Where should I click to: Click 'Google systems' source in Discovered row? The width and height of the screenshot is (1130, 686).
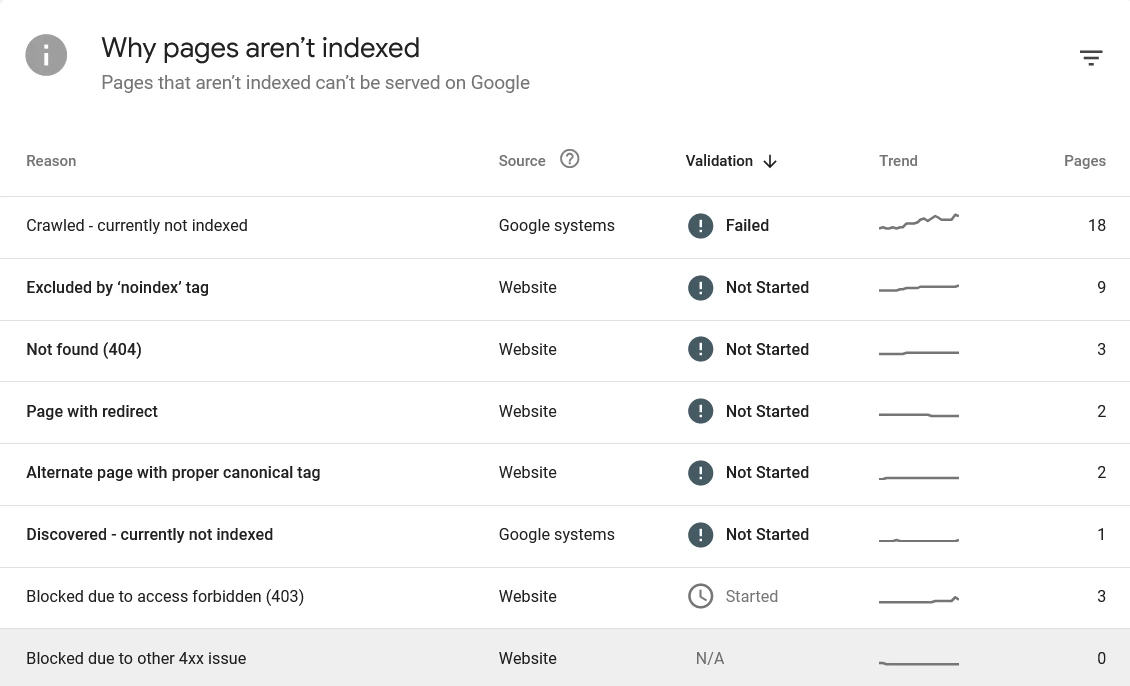(556, 535)
